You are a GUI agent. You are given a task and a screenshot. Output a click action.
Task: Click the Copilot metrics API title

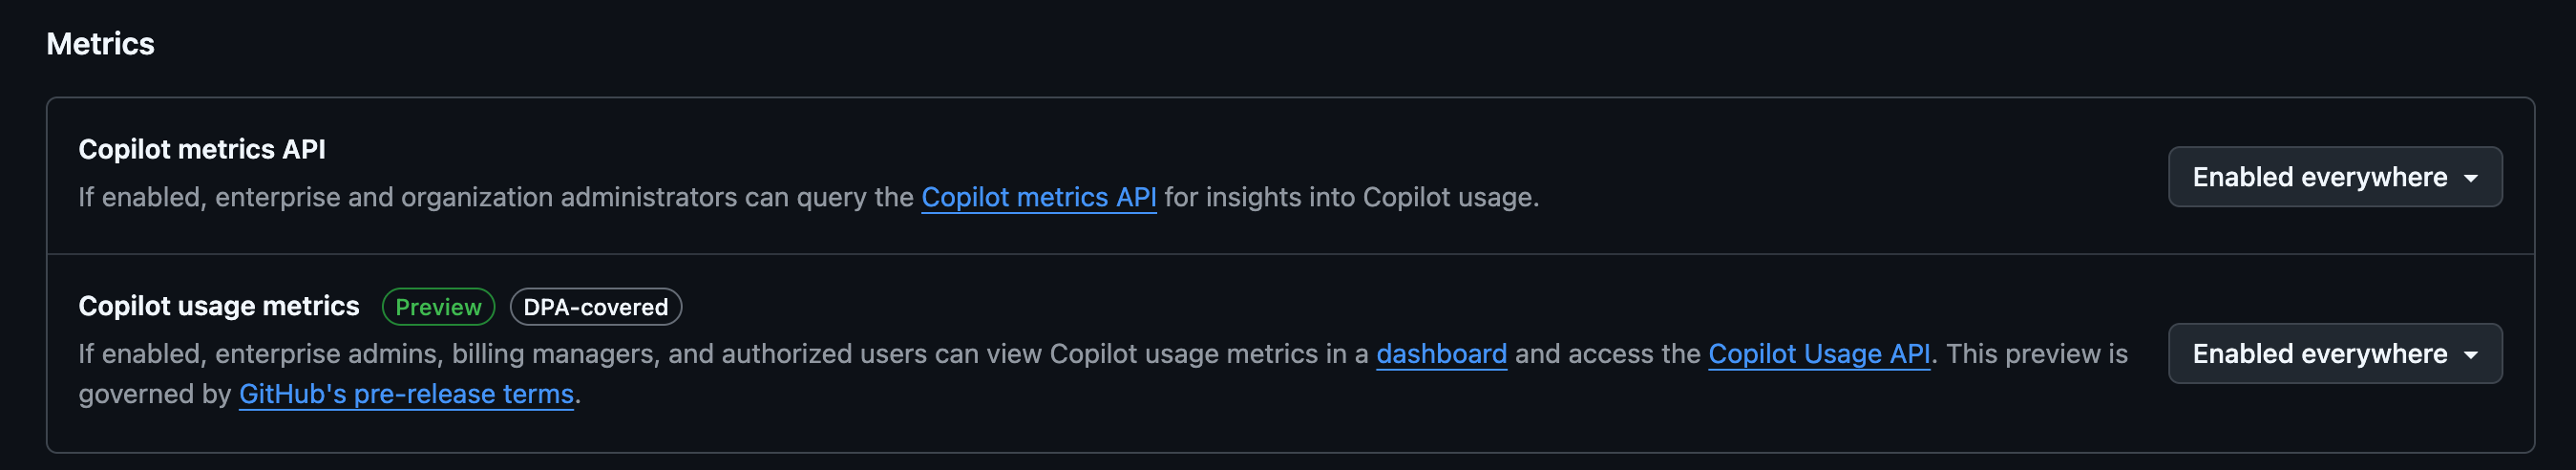(x=202, y=149)
